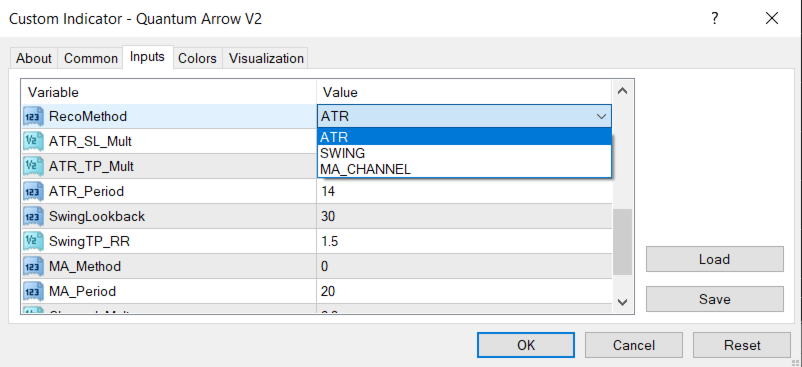Image resolution: width=802 pixels, height=367 pixels.
Task: Select the SwingLookback variable name
Action: click(x=97, y=217)
